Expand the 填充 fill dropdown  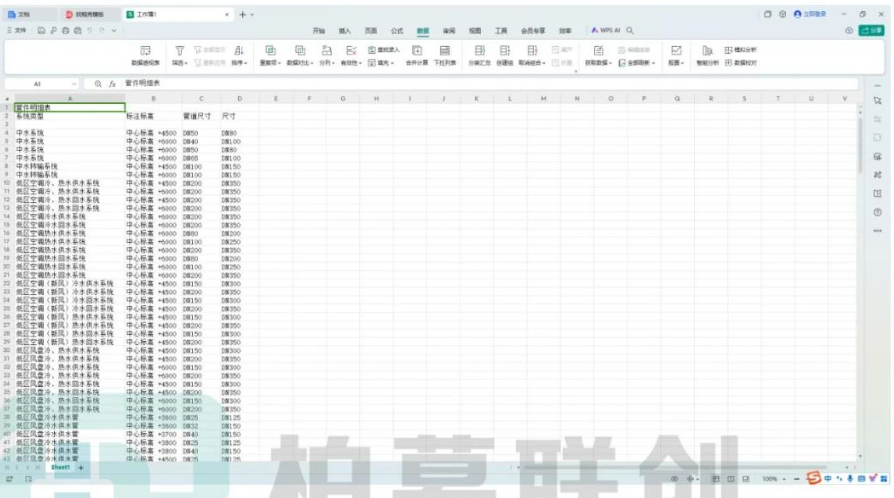click(x=381, y=63)
